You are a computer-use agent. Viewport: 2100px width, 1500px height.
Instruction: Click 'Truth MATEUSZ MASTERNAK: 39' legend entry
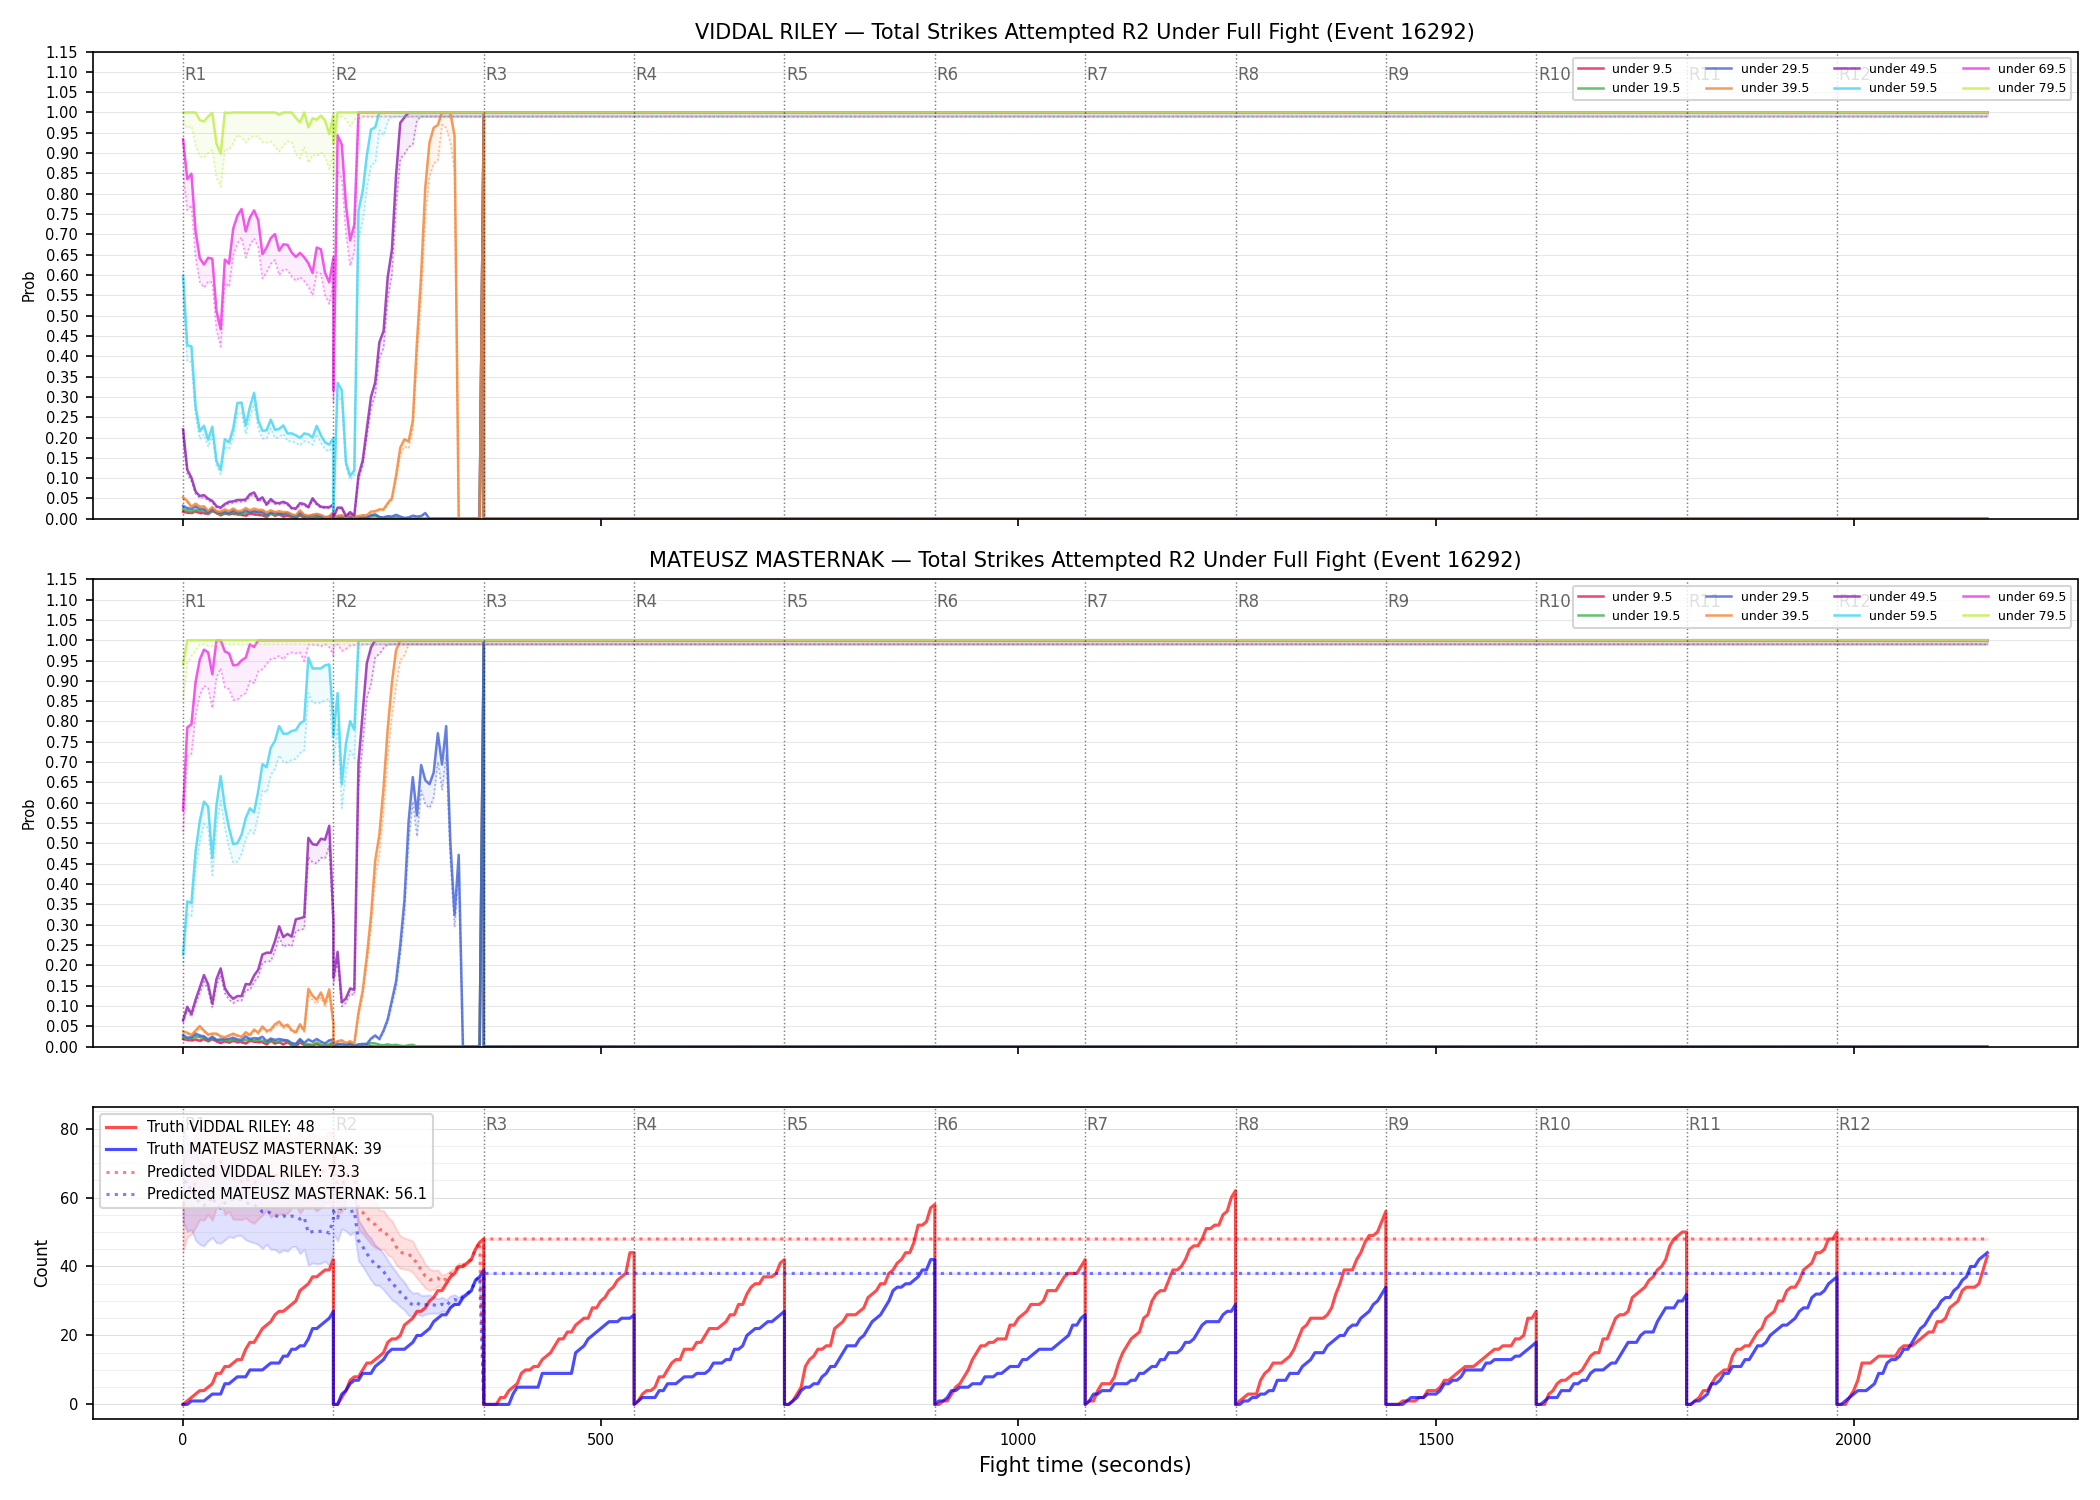243,1149
